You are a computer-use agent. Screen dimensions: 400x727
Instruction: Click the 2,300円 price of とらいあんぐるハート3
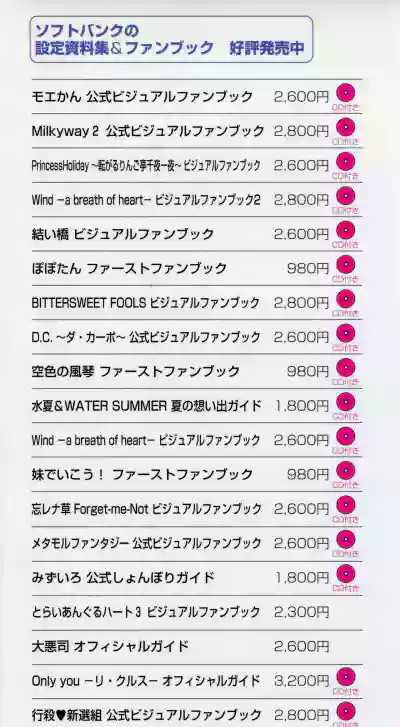point(301,612)
